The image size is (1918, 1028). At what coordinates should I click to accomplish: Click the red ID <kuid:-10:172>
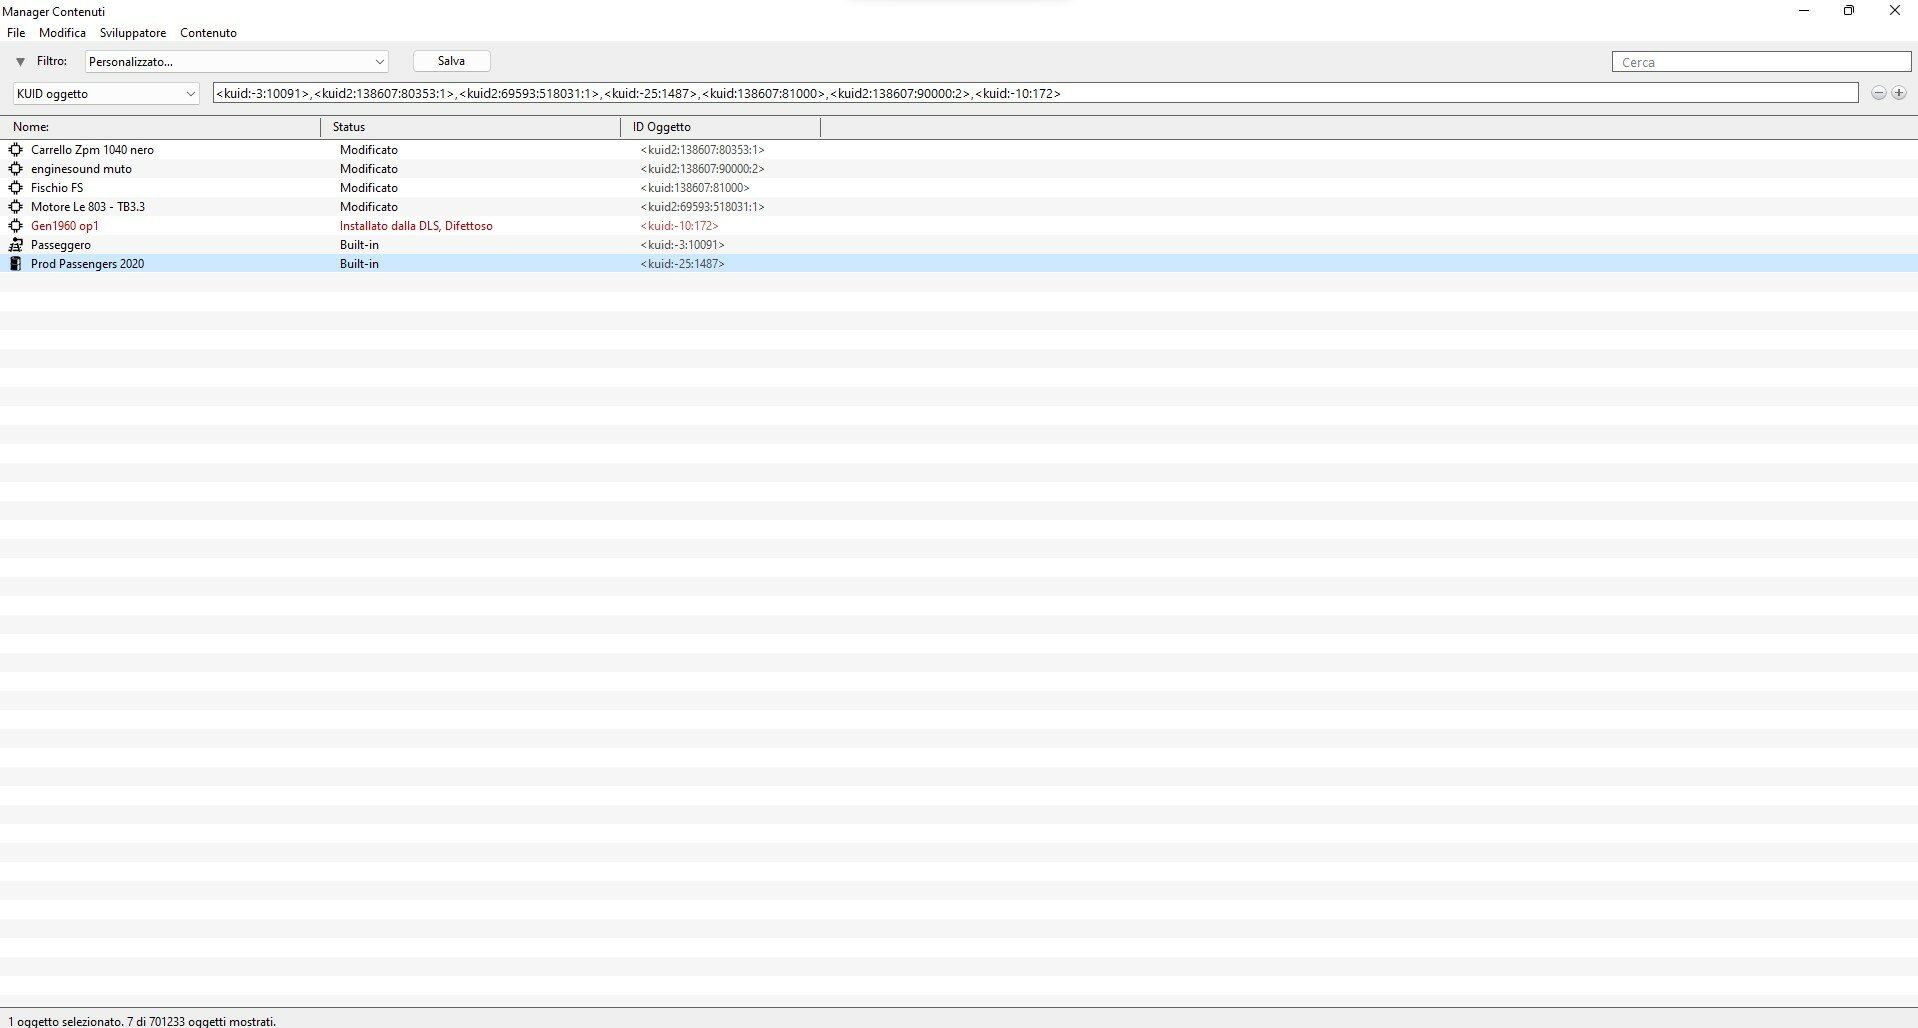[679, 226]
